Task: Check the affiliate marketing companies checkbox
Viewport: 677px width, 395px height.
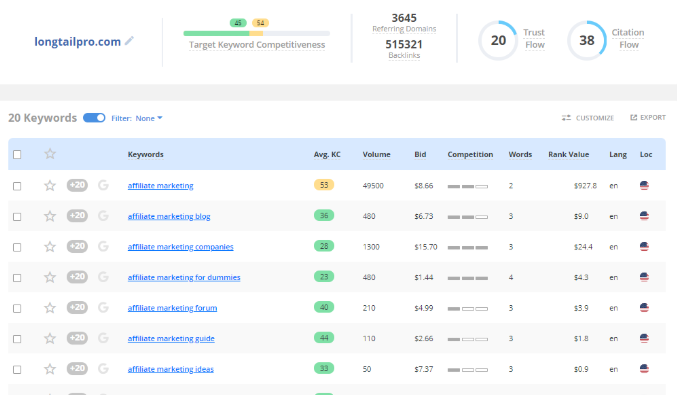Action: point(17,247)
